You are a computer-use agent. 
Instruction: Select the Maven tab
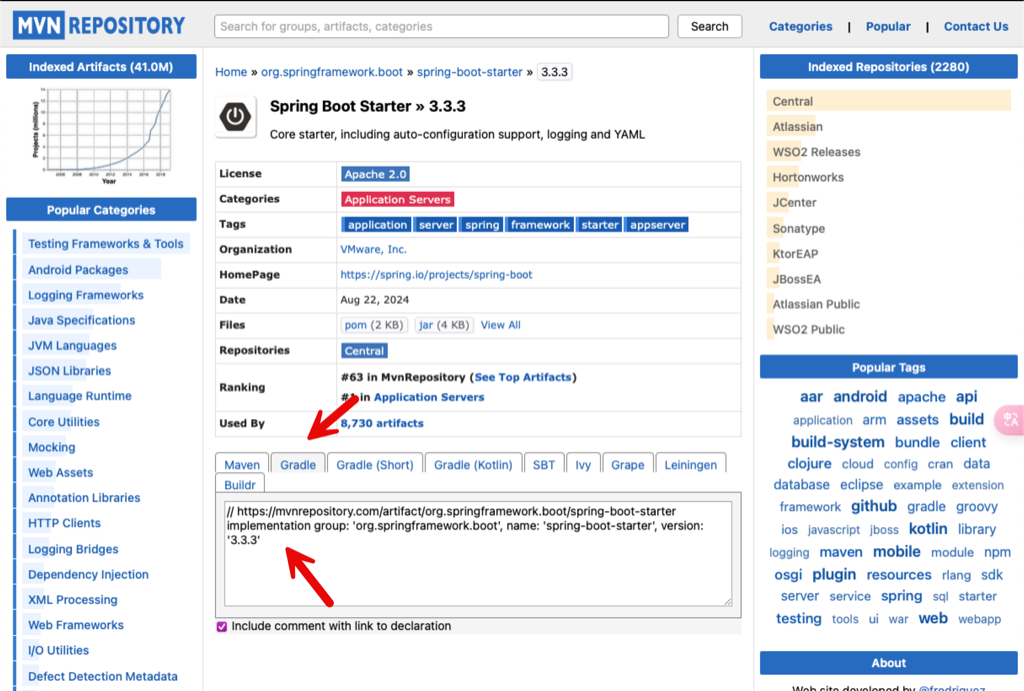(x=242, y=464)
